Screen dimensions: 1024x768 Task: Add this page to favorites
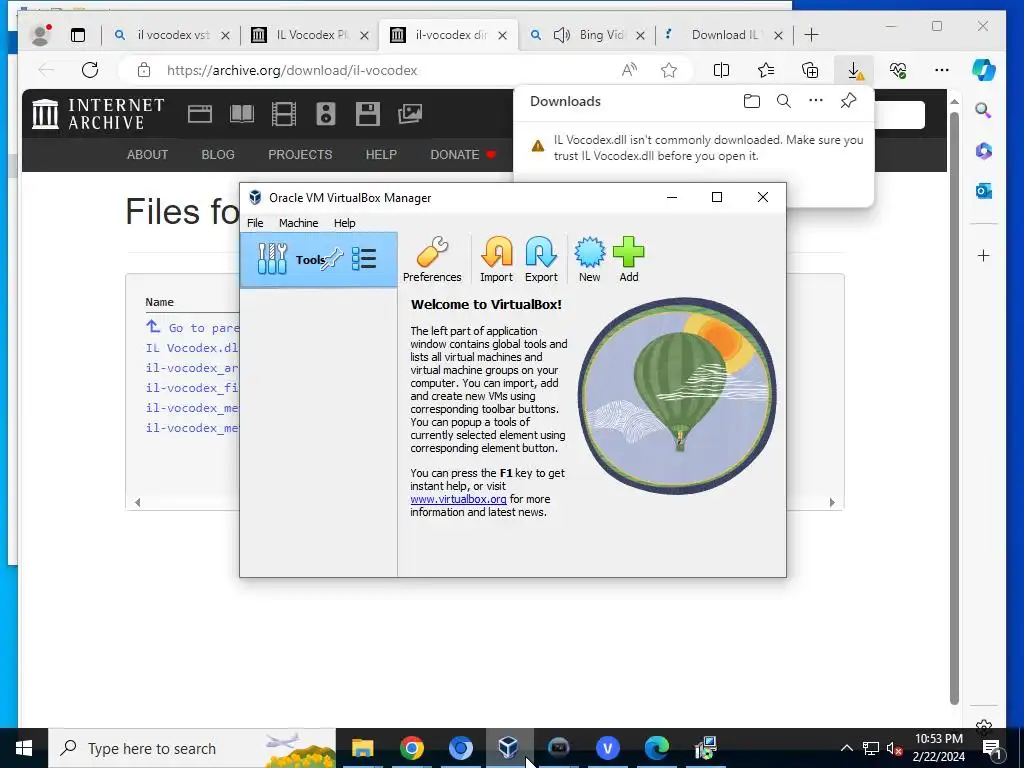click(x=669, y=70)
